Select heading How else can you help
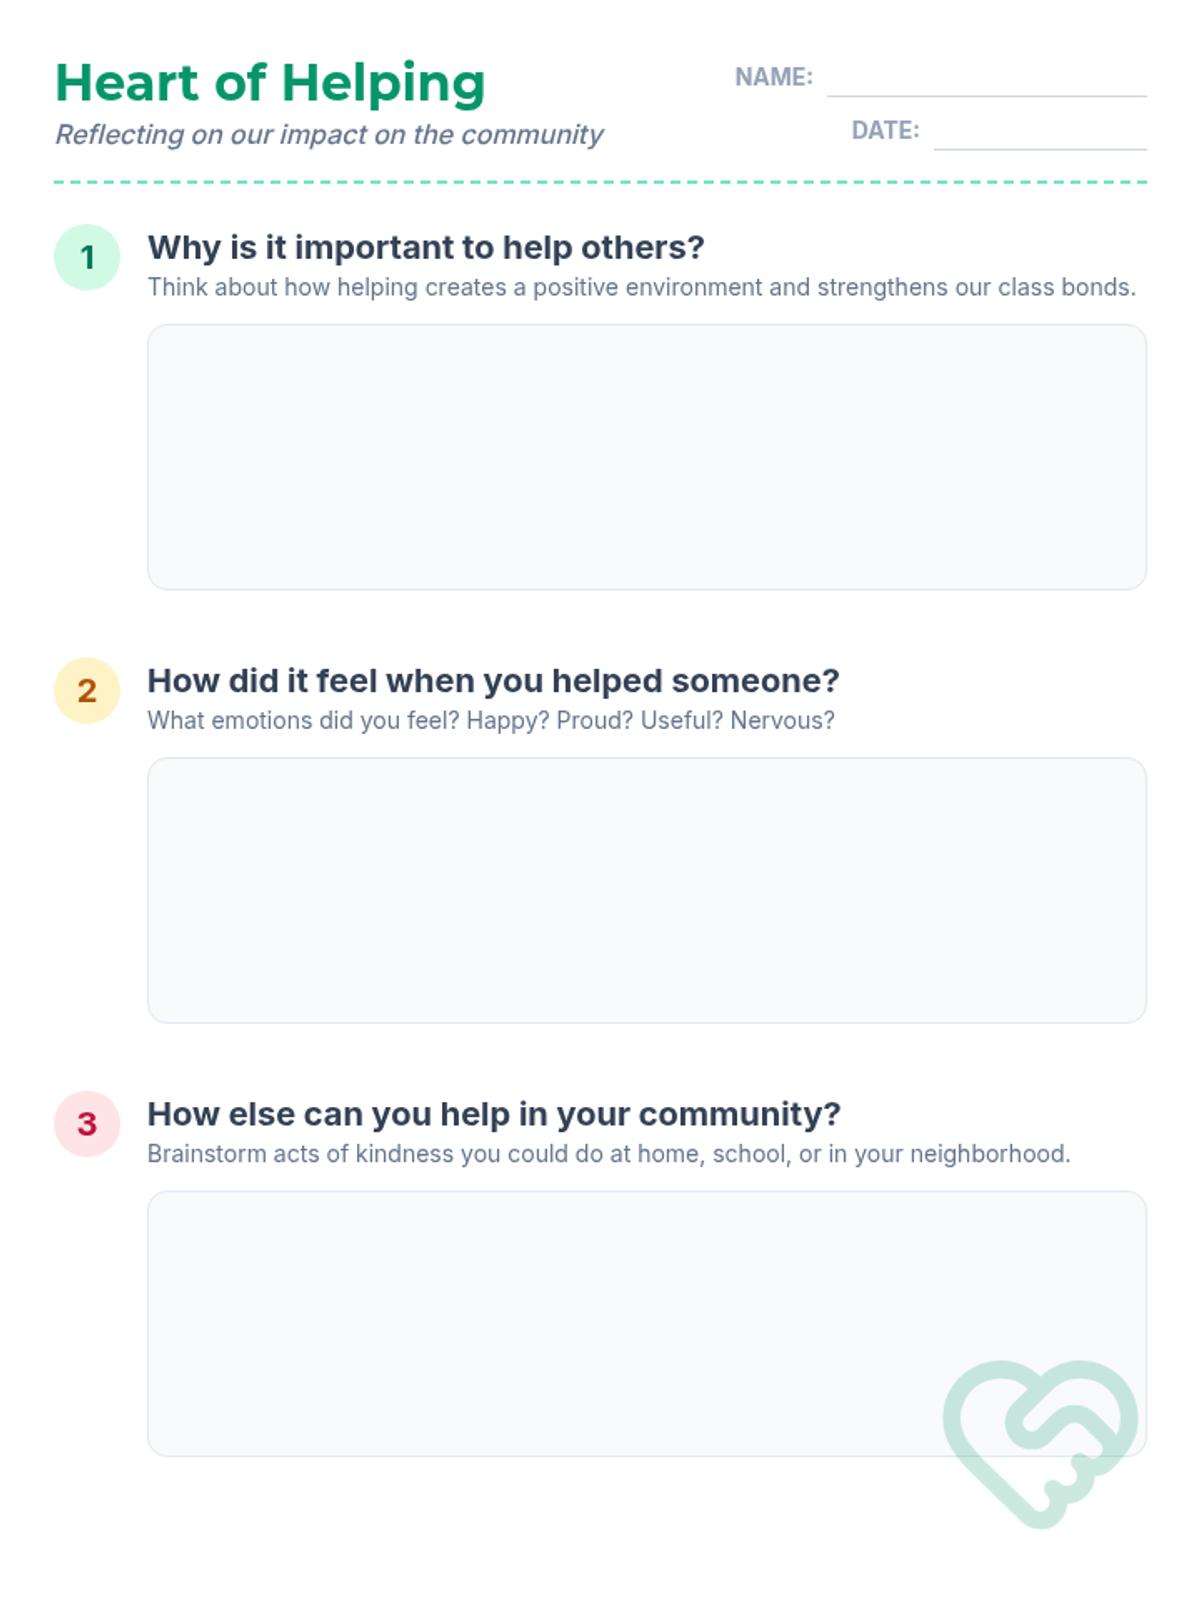Screen dimensions: 1200x1600 pyautogui.click(x=494, y=1114)
